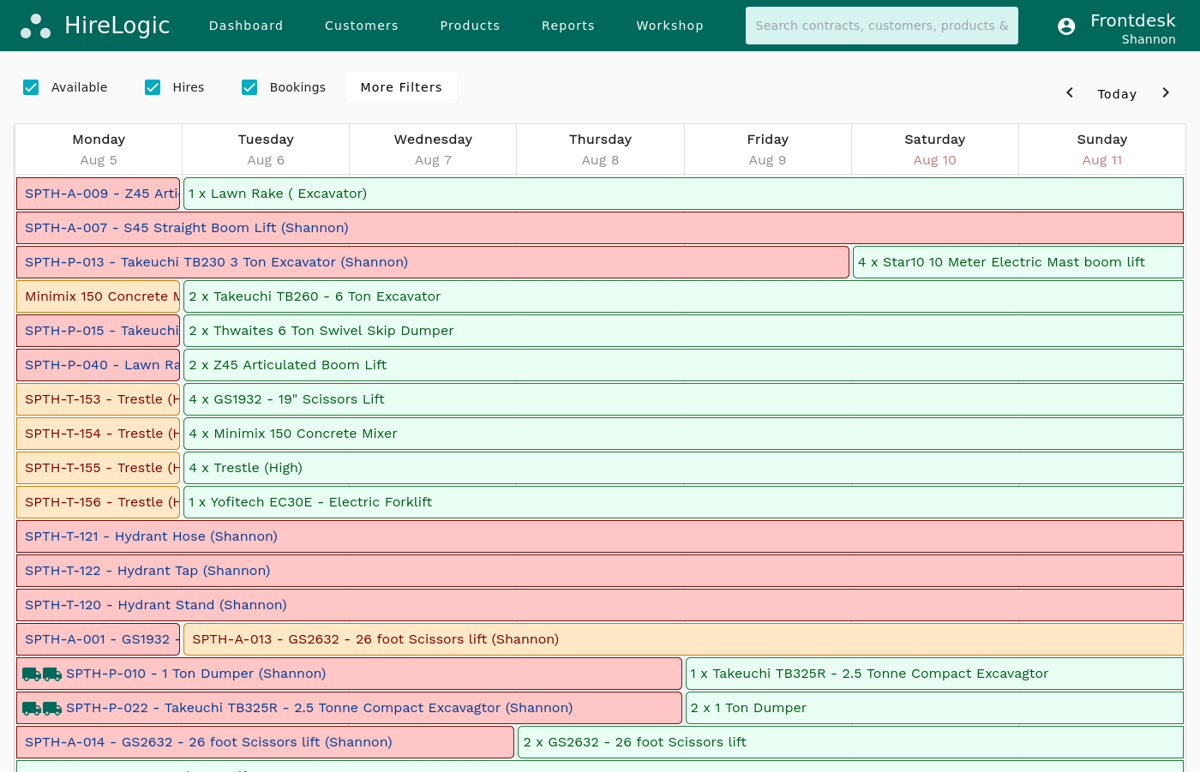This screenshot has height=772, width=1200.
Task: Disable the Hires filter
Action: click(x=152, y=87)
